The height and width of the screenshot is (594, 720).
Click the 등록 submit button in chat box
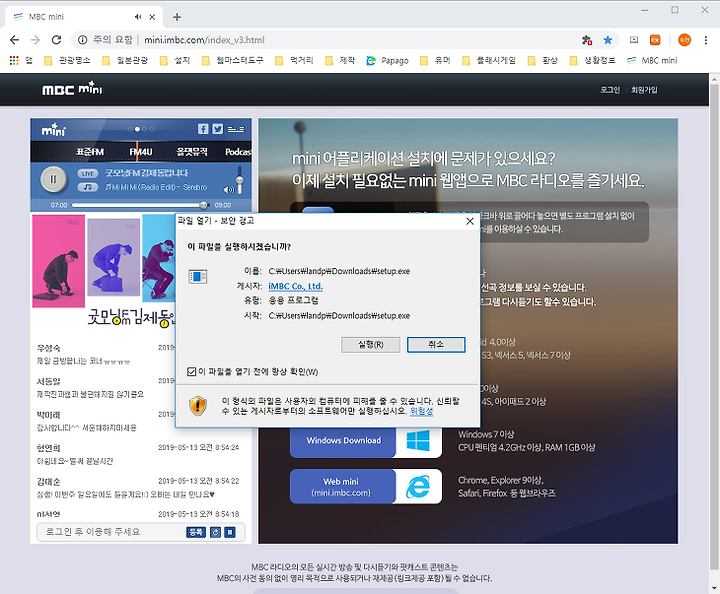[x=196, y=532]
